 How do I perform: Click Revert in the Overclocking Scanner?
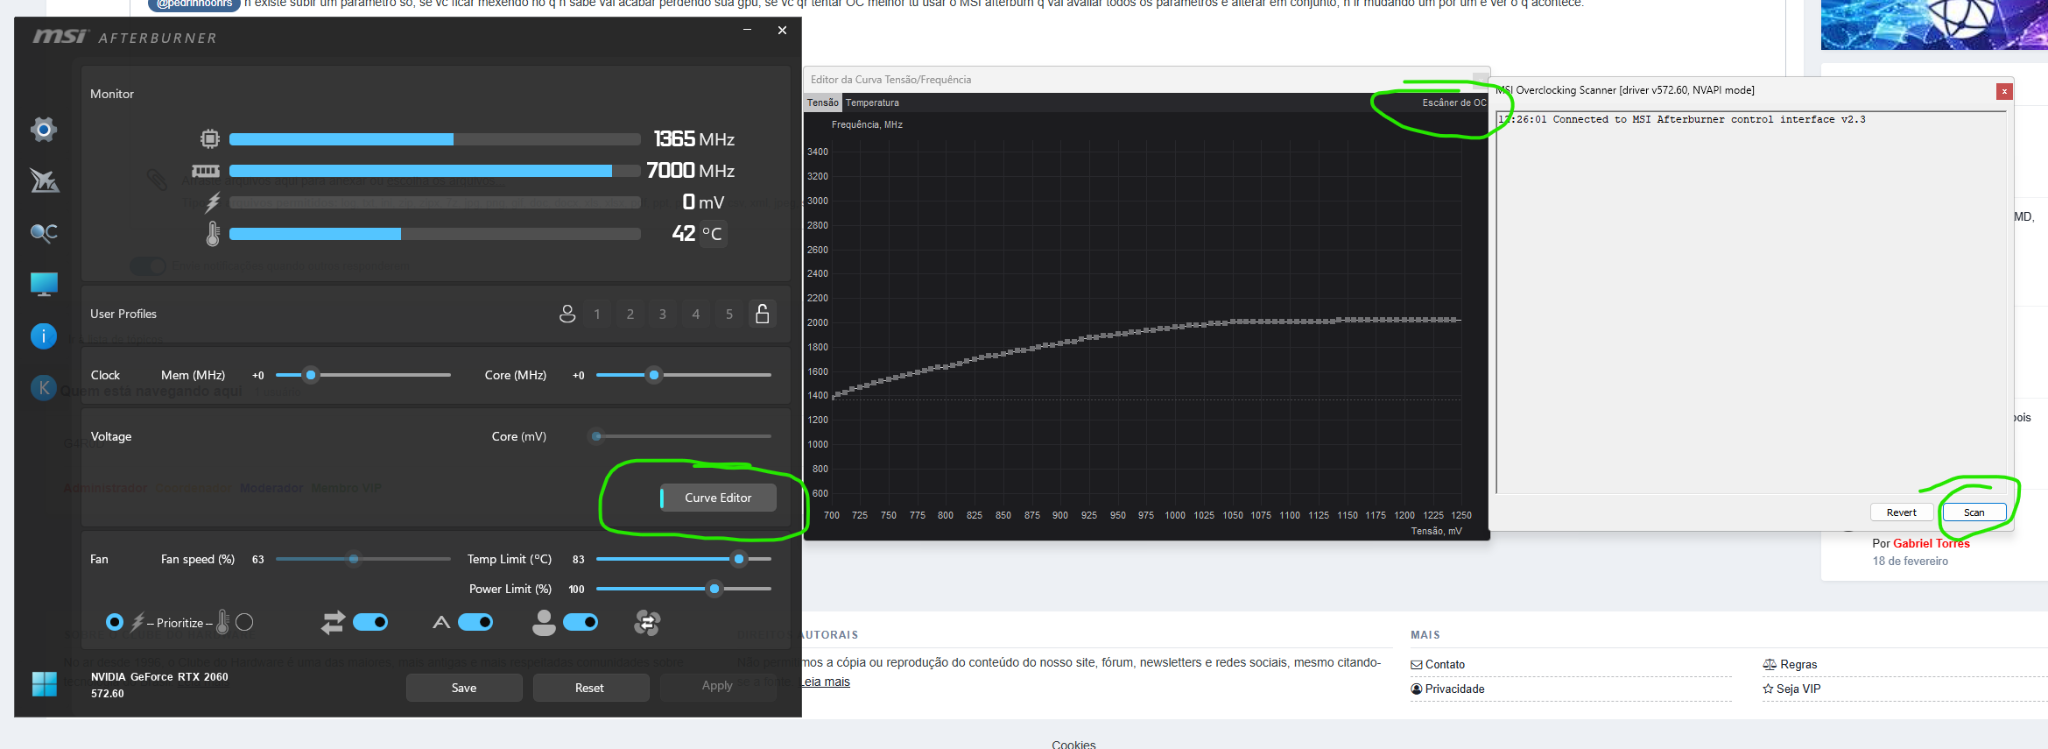1902,513
